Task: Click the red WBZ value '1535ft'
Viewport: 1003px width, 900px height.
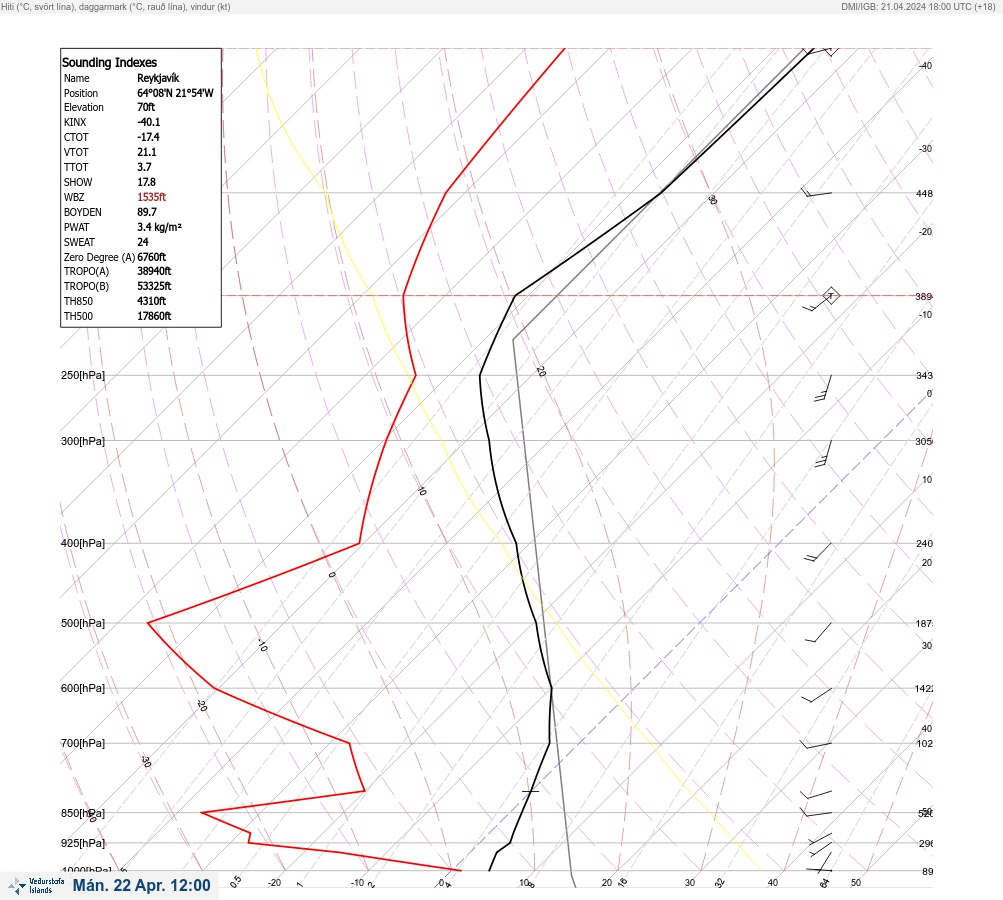Action: [152, 197]
